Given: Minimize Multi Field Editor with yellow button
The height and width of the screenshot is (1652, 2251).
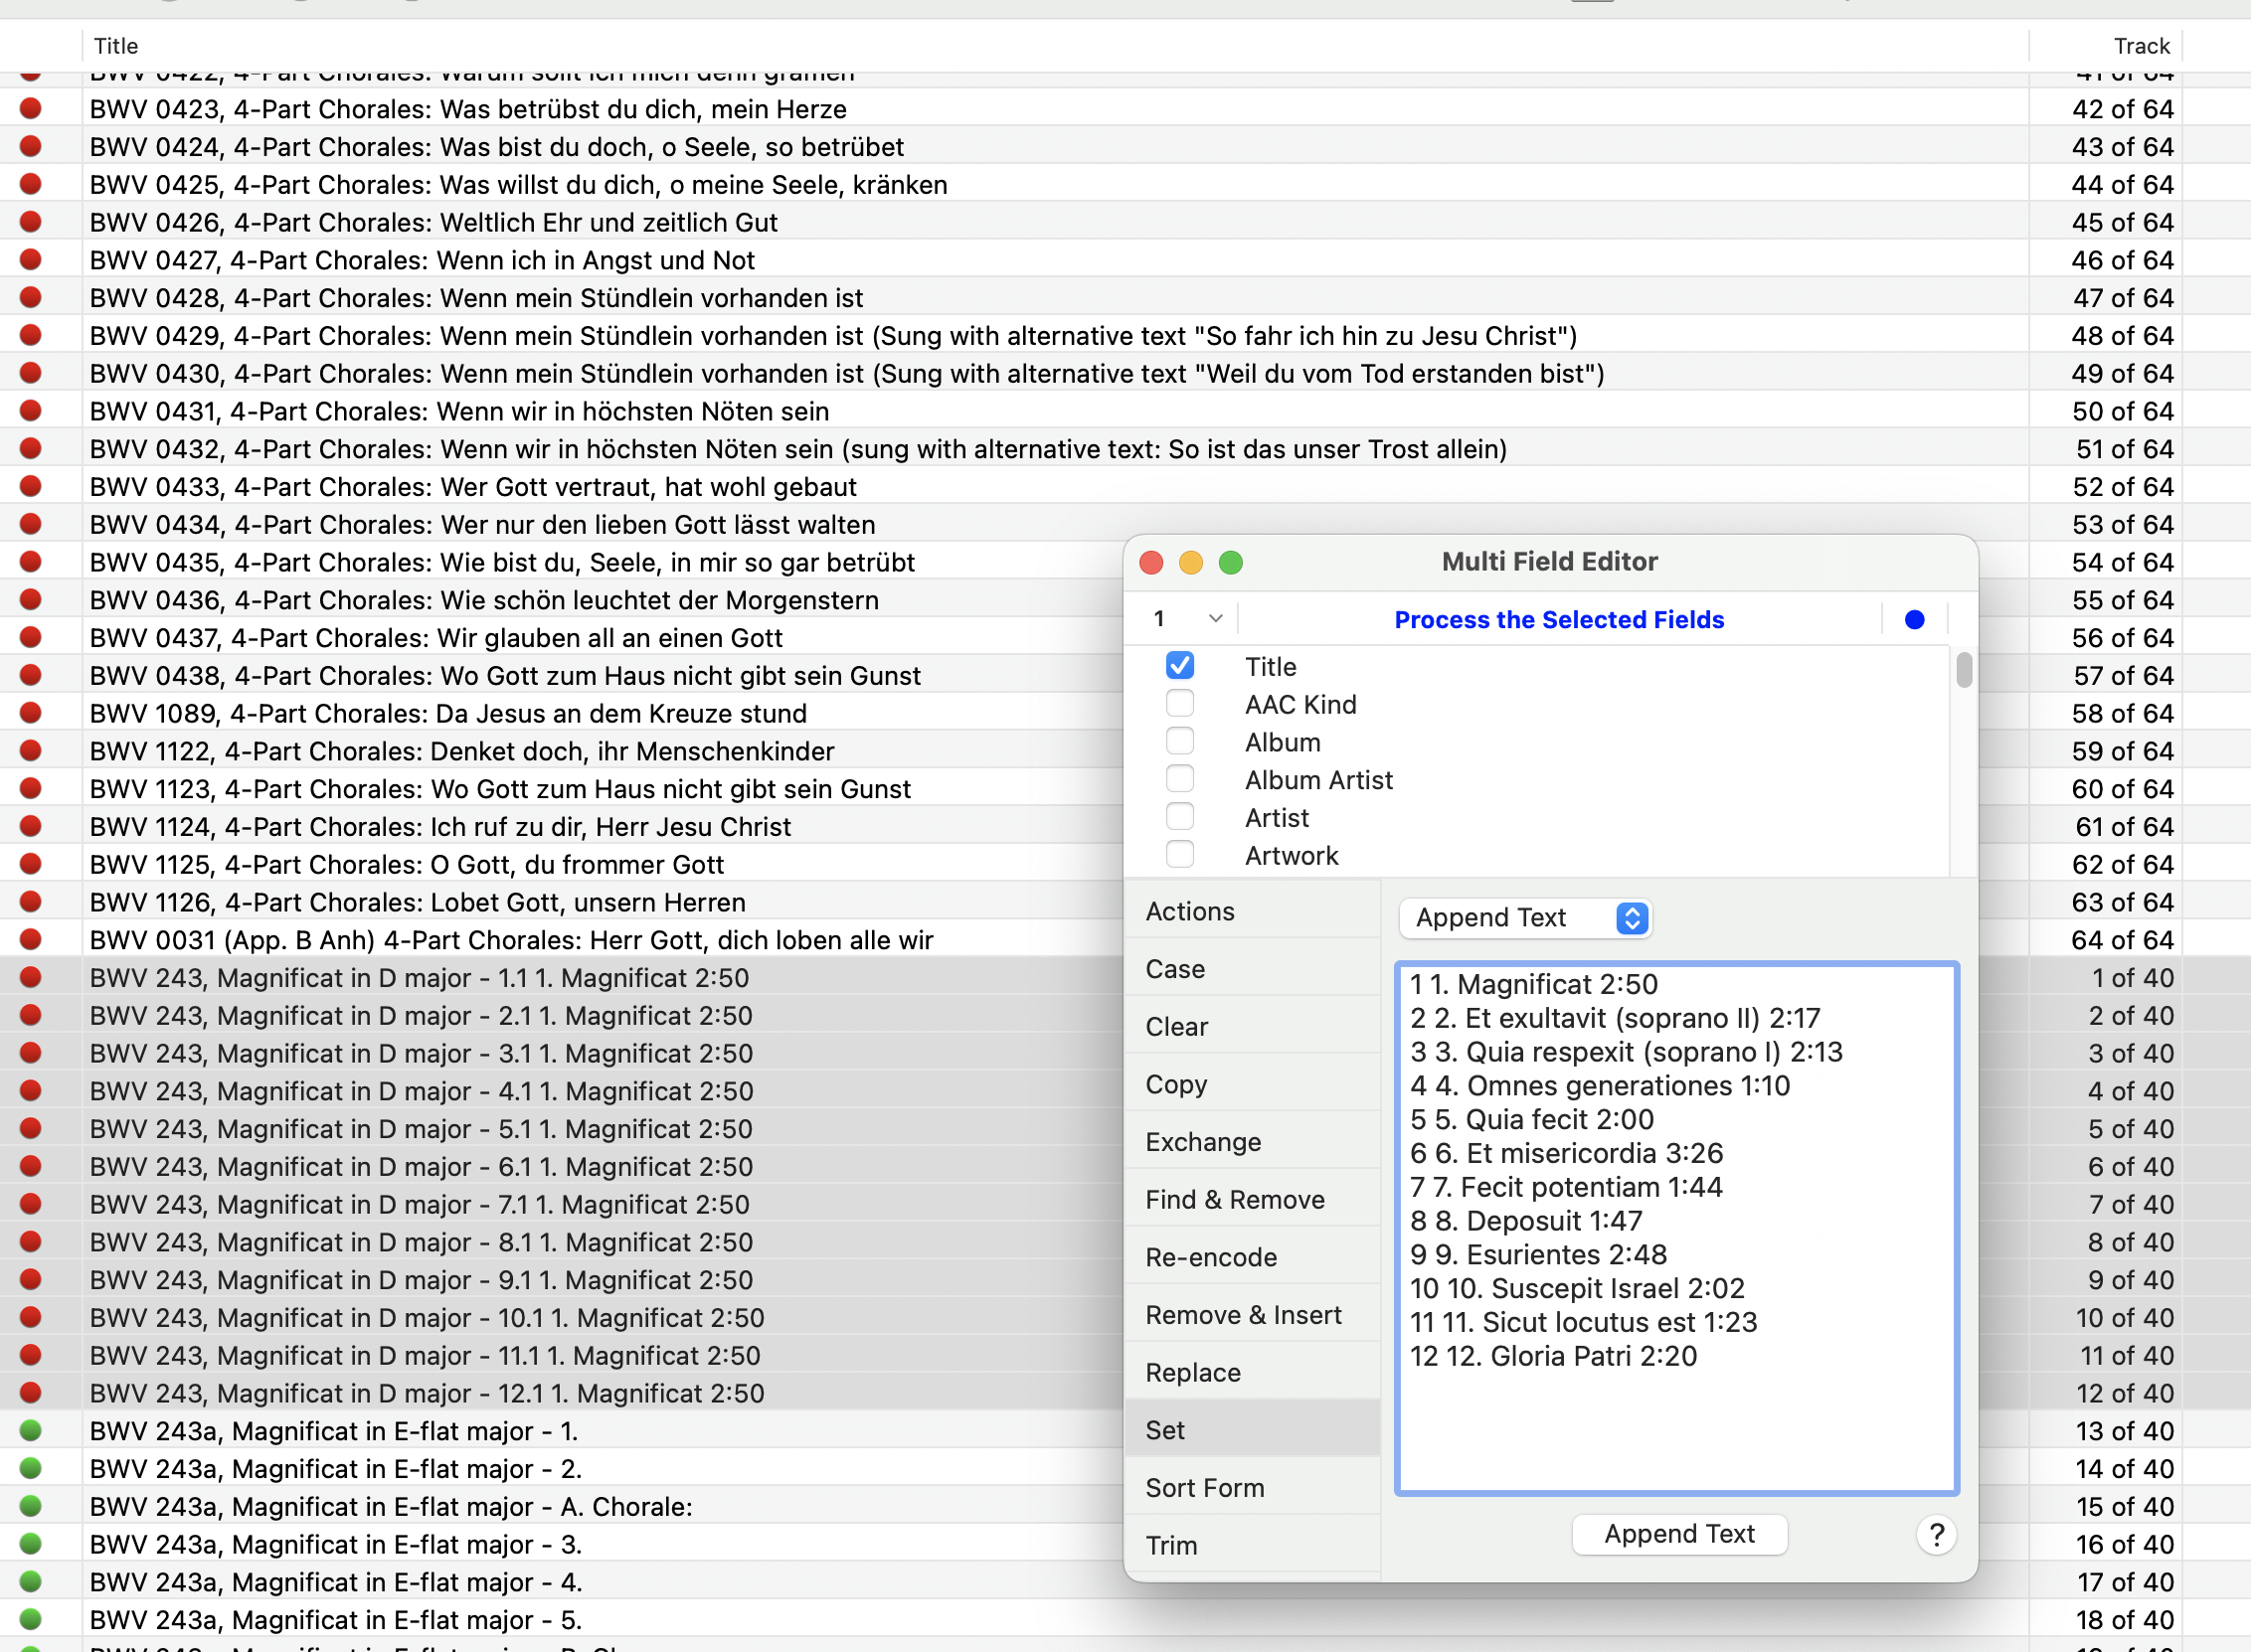Looking at the screenshot, I should 1190,563.
